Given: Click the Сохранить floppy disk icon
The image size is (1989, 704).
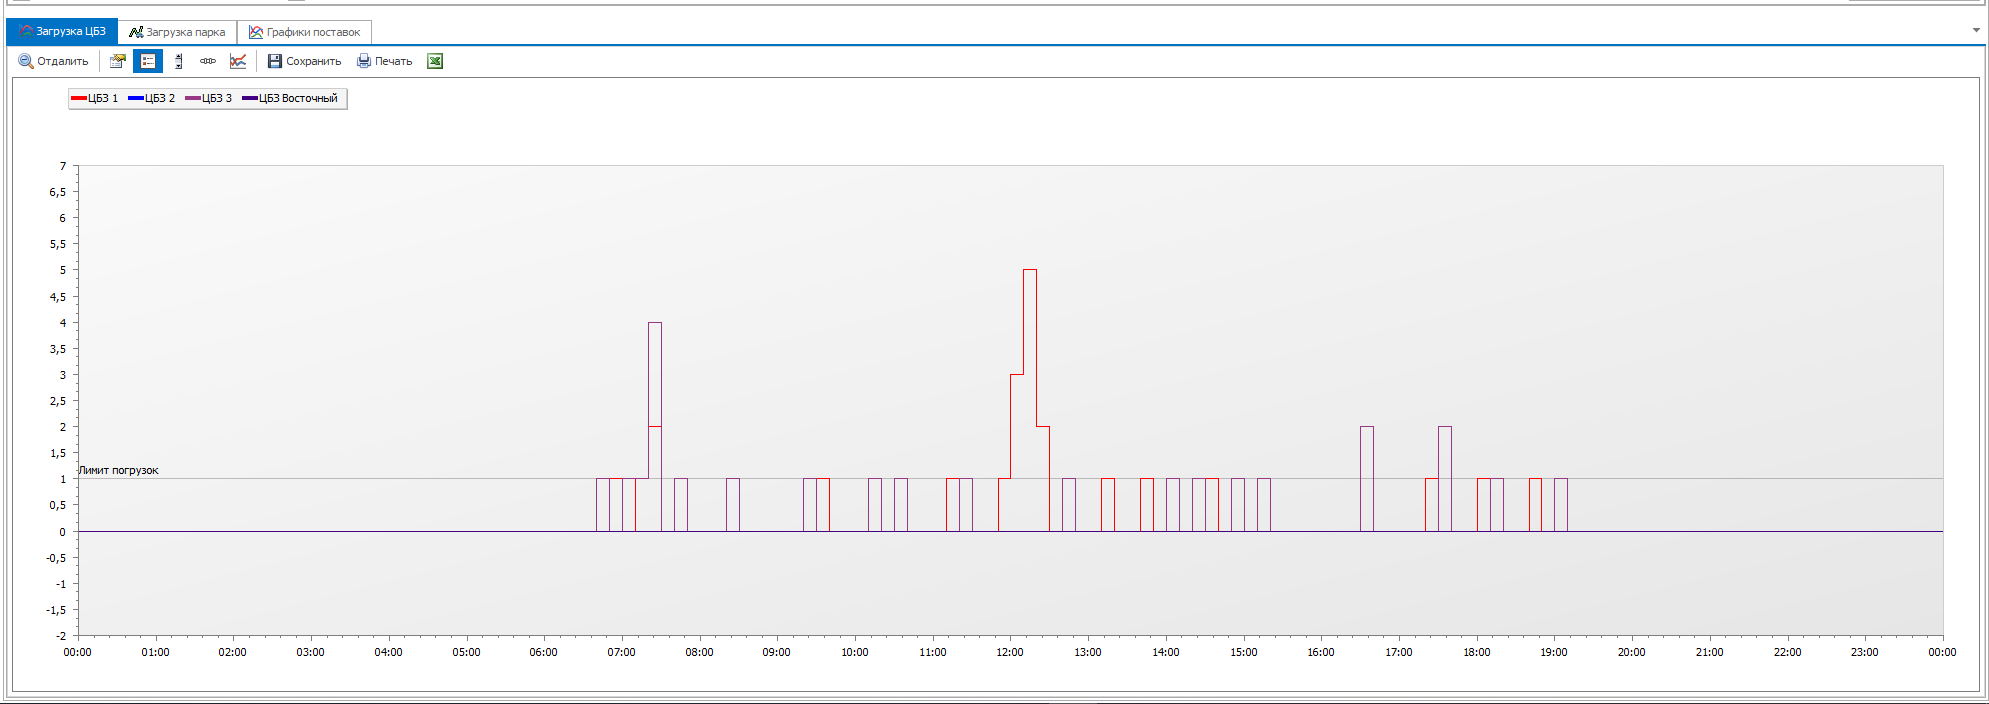Looking at the screenshot, I should pos(275,62).
